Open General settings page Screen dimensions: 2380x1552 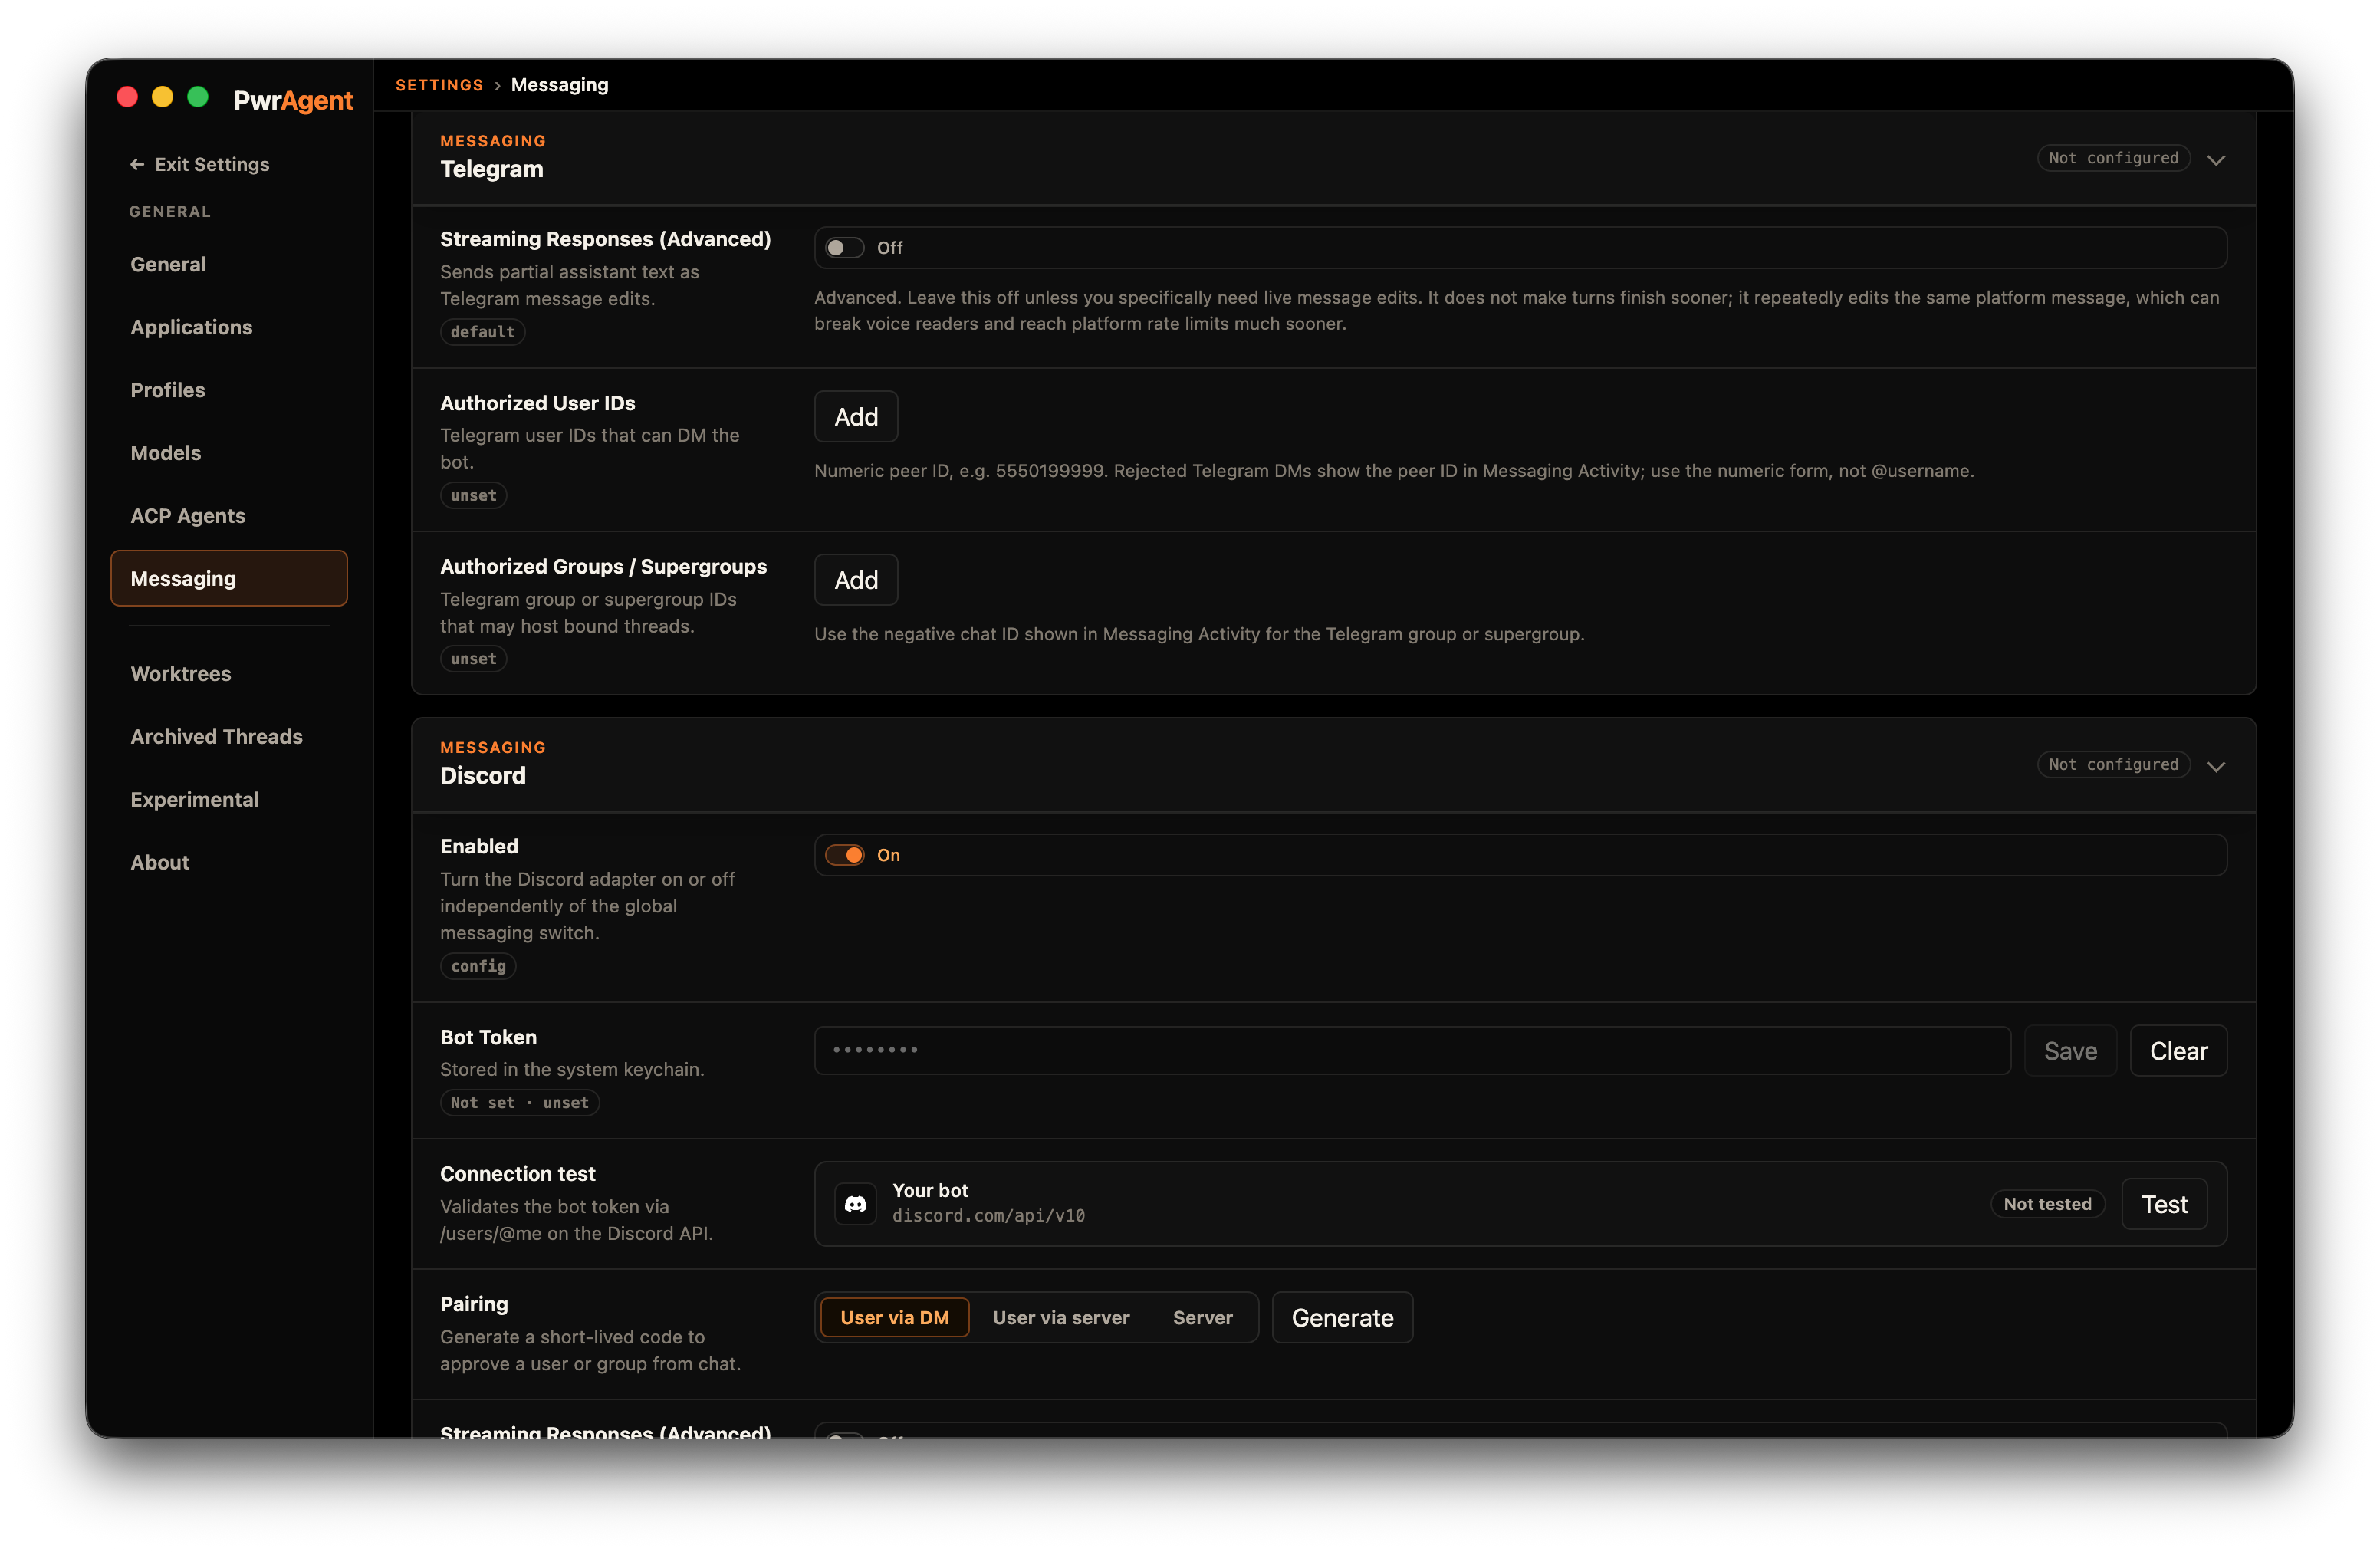(229, 264)
